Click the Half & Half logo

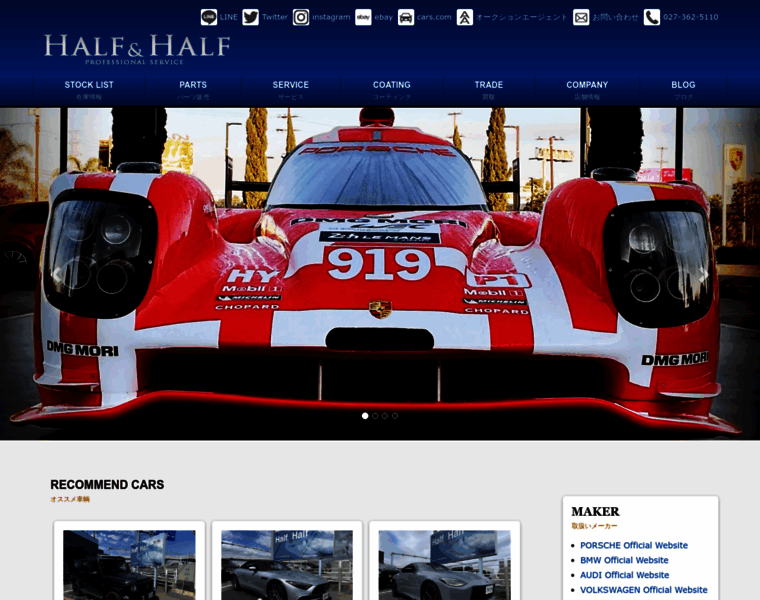137,48
